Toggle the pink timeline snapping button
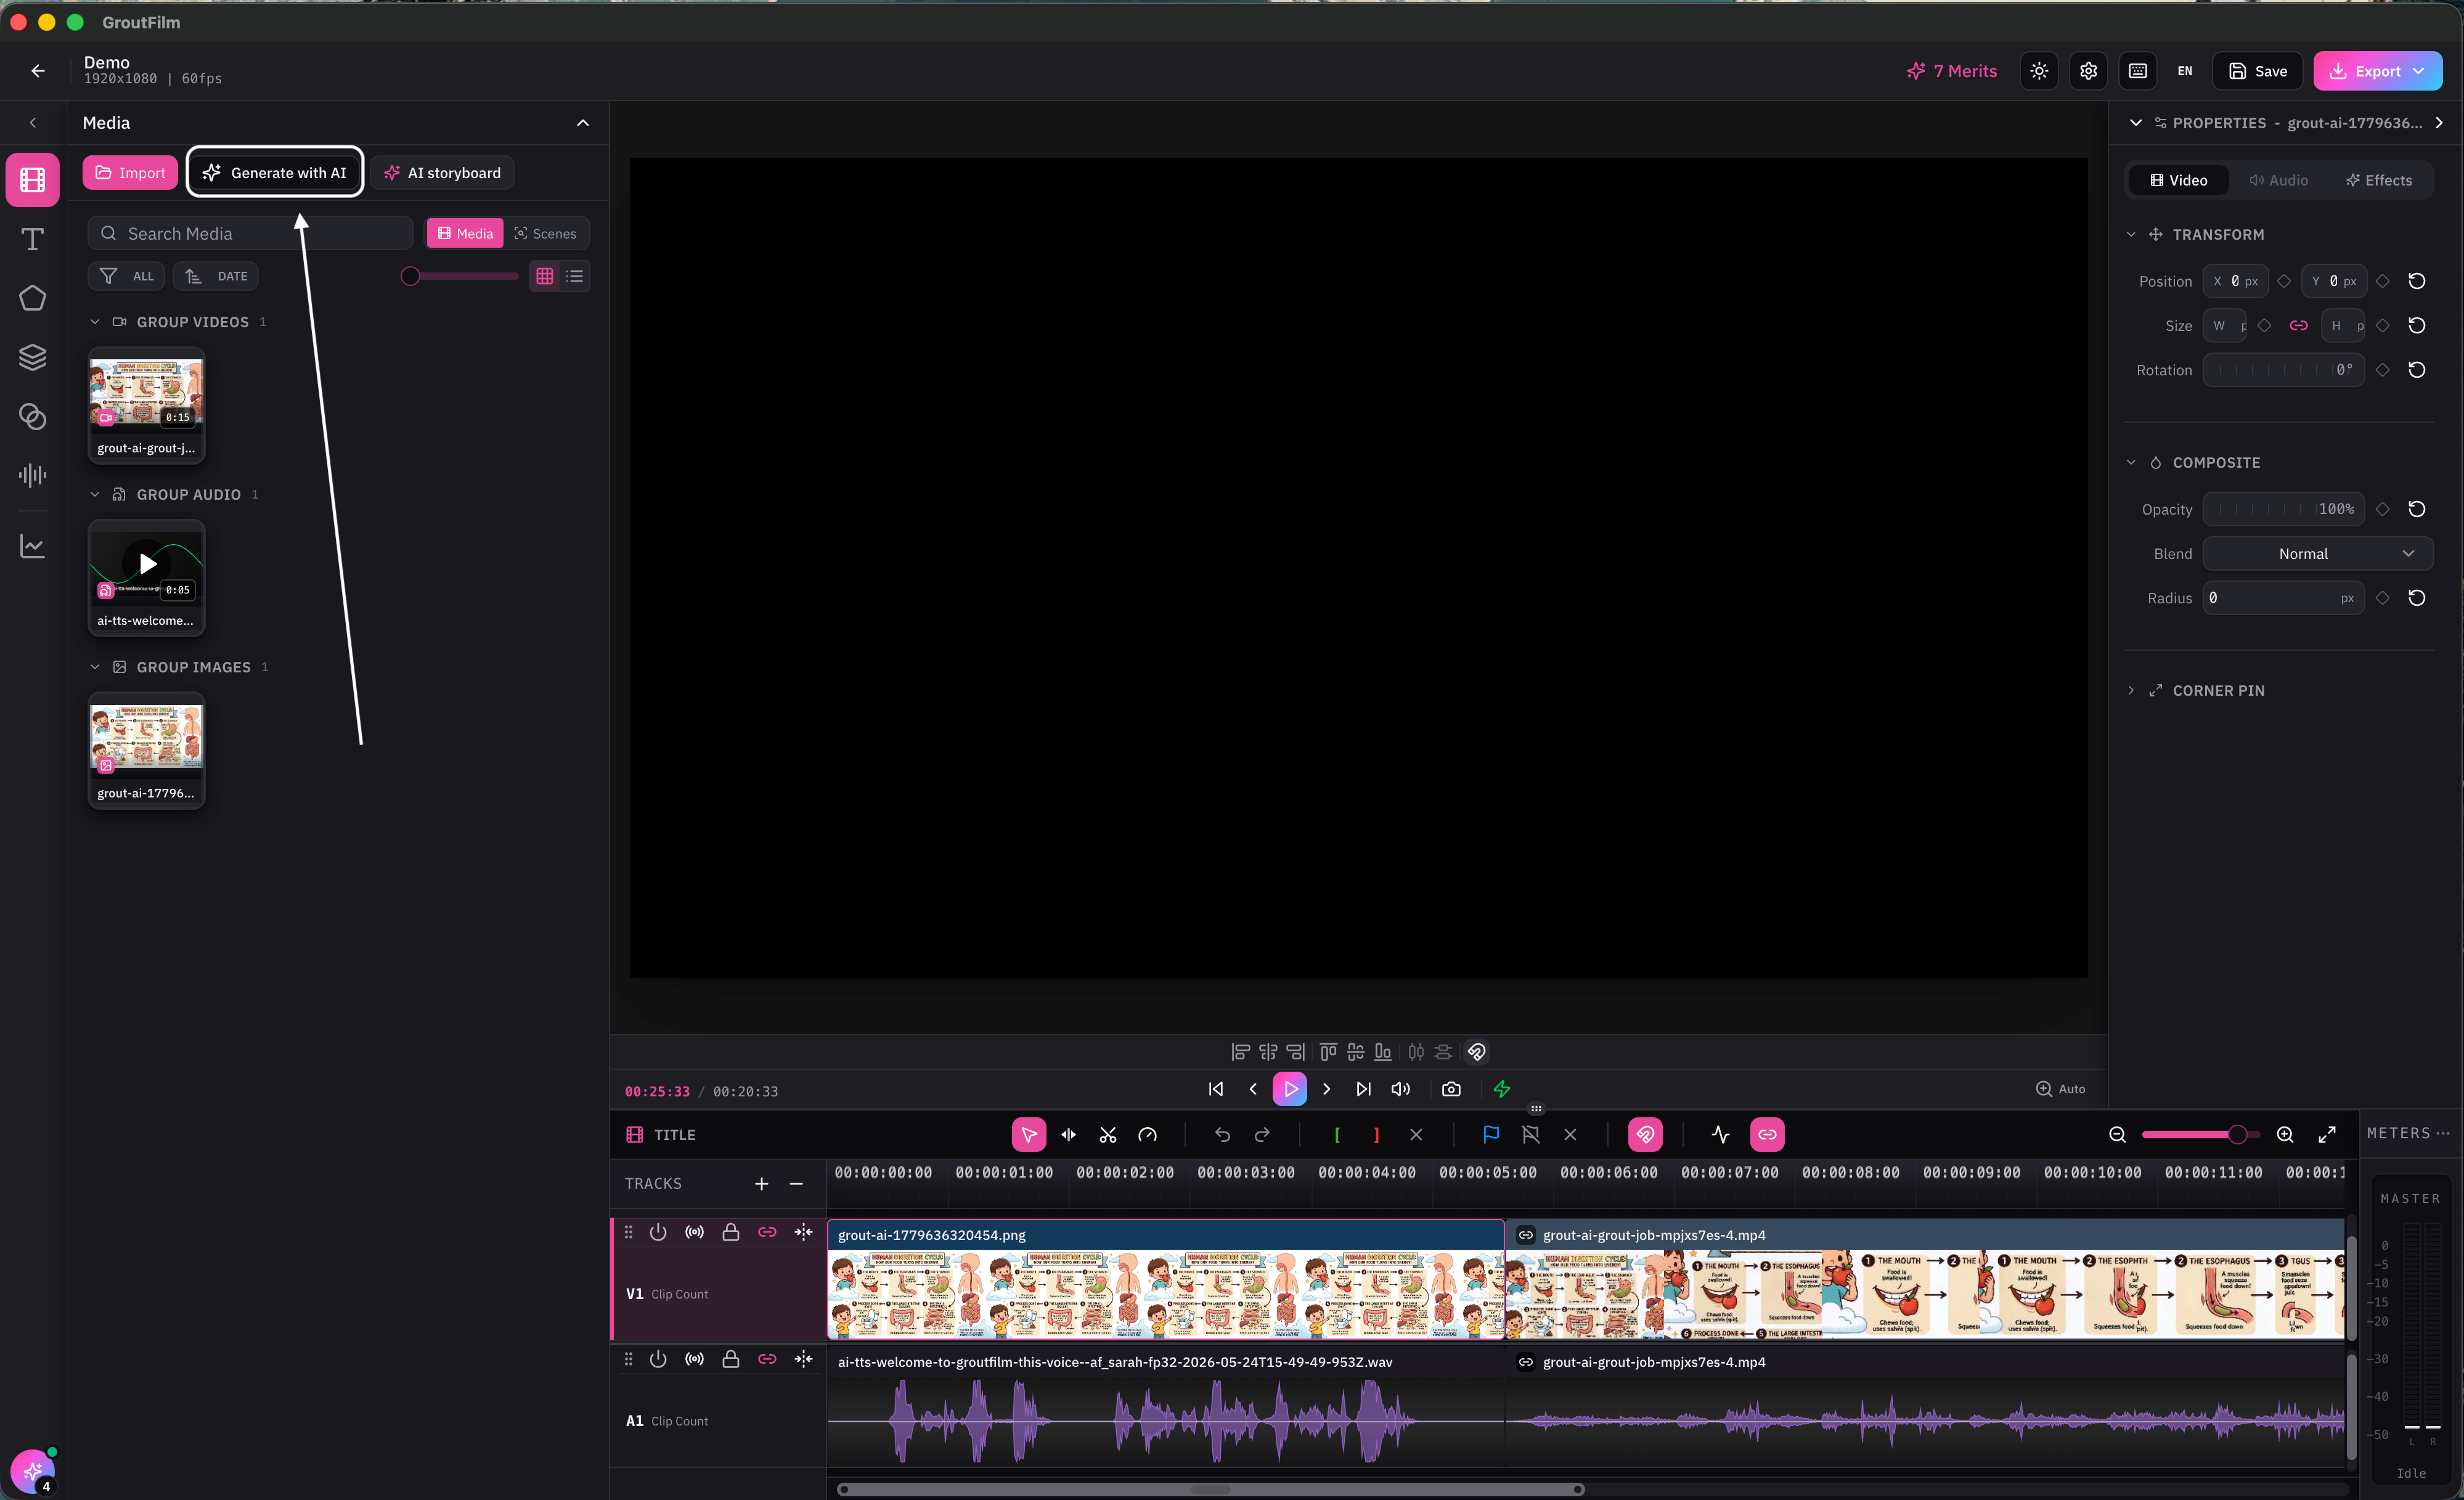Image resolution: width=2464 pixels, height=1500 pixels. [1645, 1135]
